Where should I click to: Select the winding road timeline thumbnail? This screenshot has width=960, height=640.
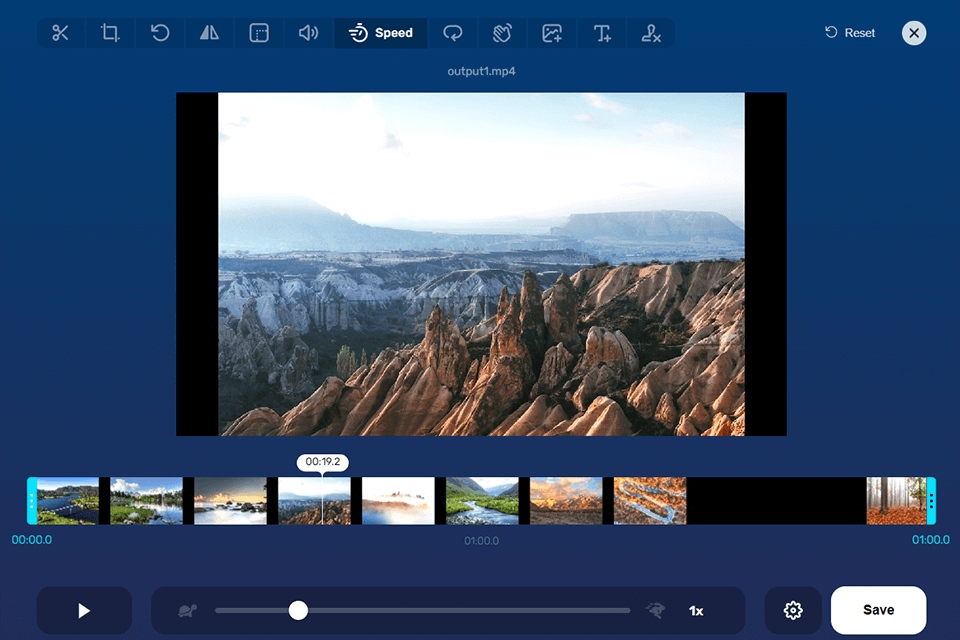pyautogui.click(x=650, y=501)
